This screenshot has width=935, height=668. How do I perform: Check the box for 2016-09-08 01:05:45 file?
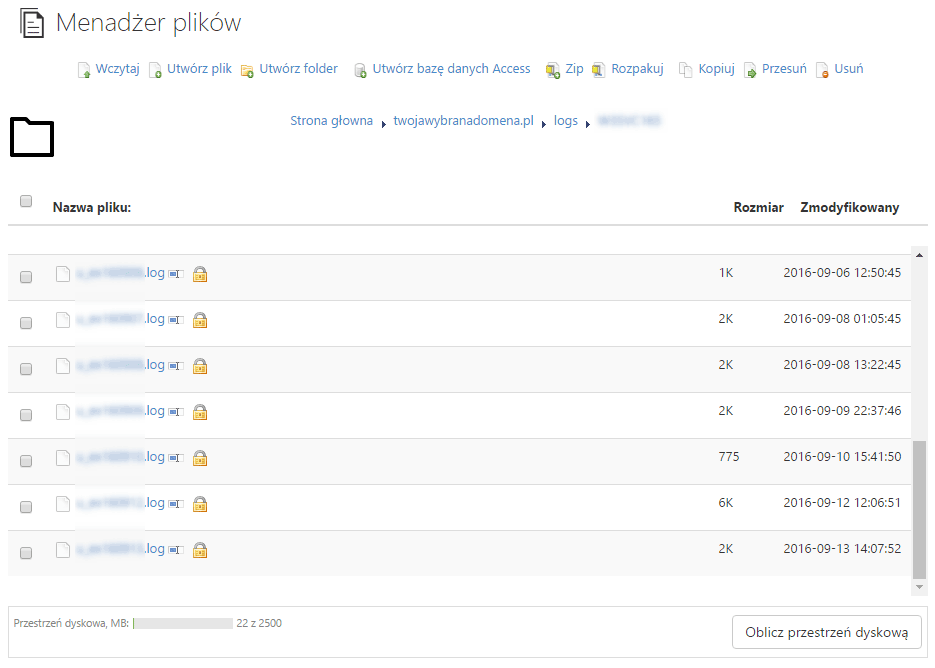(26, 323)
